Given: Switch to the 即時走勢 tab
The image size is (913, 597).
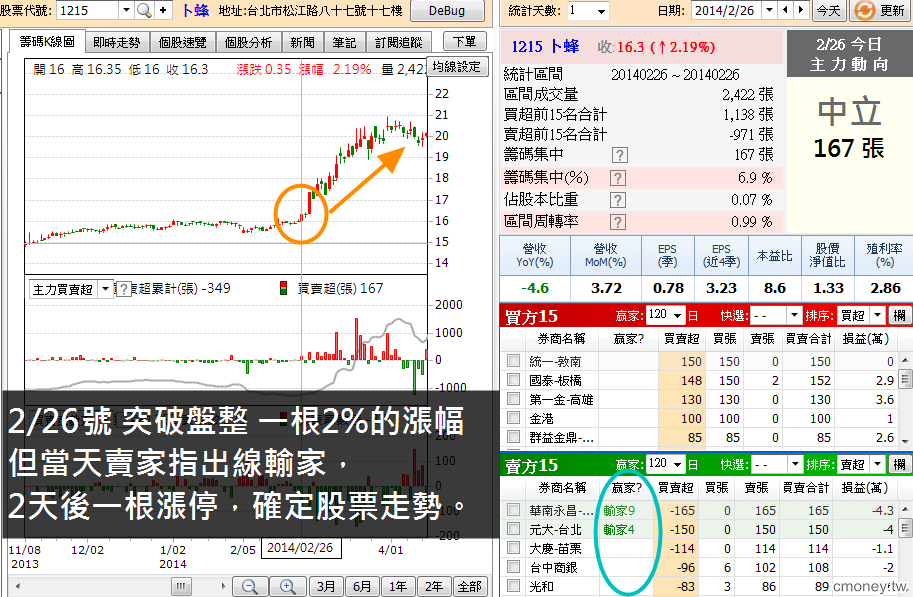Looking at the screenshot, I should click(x=116, y=43).
